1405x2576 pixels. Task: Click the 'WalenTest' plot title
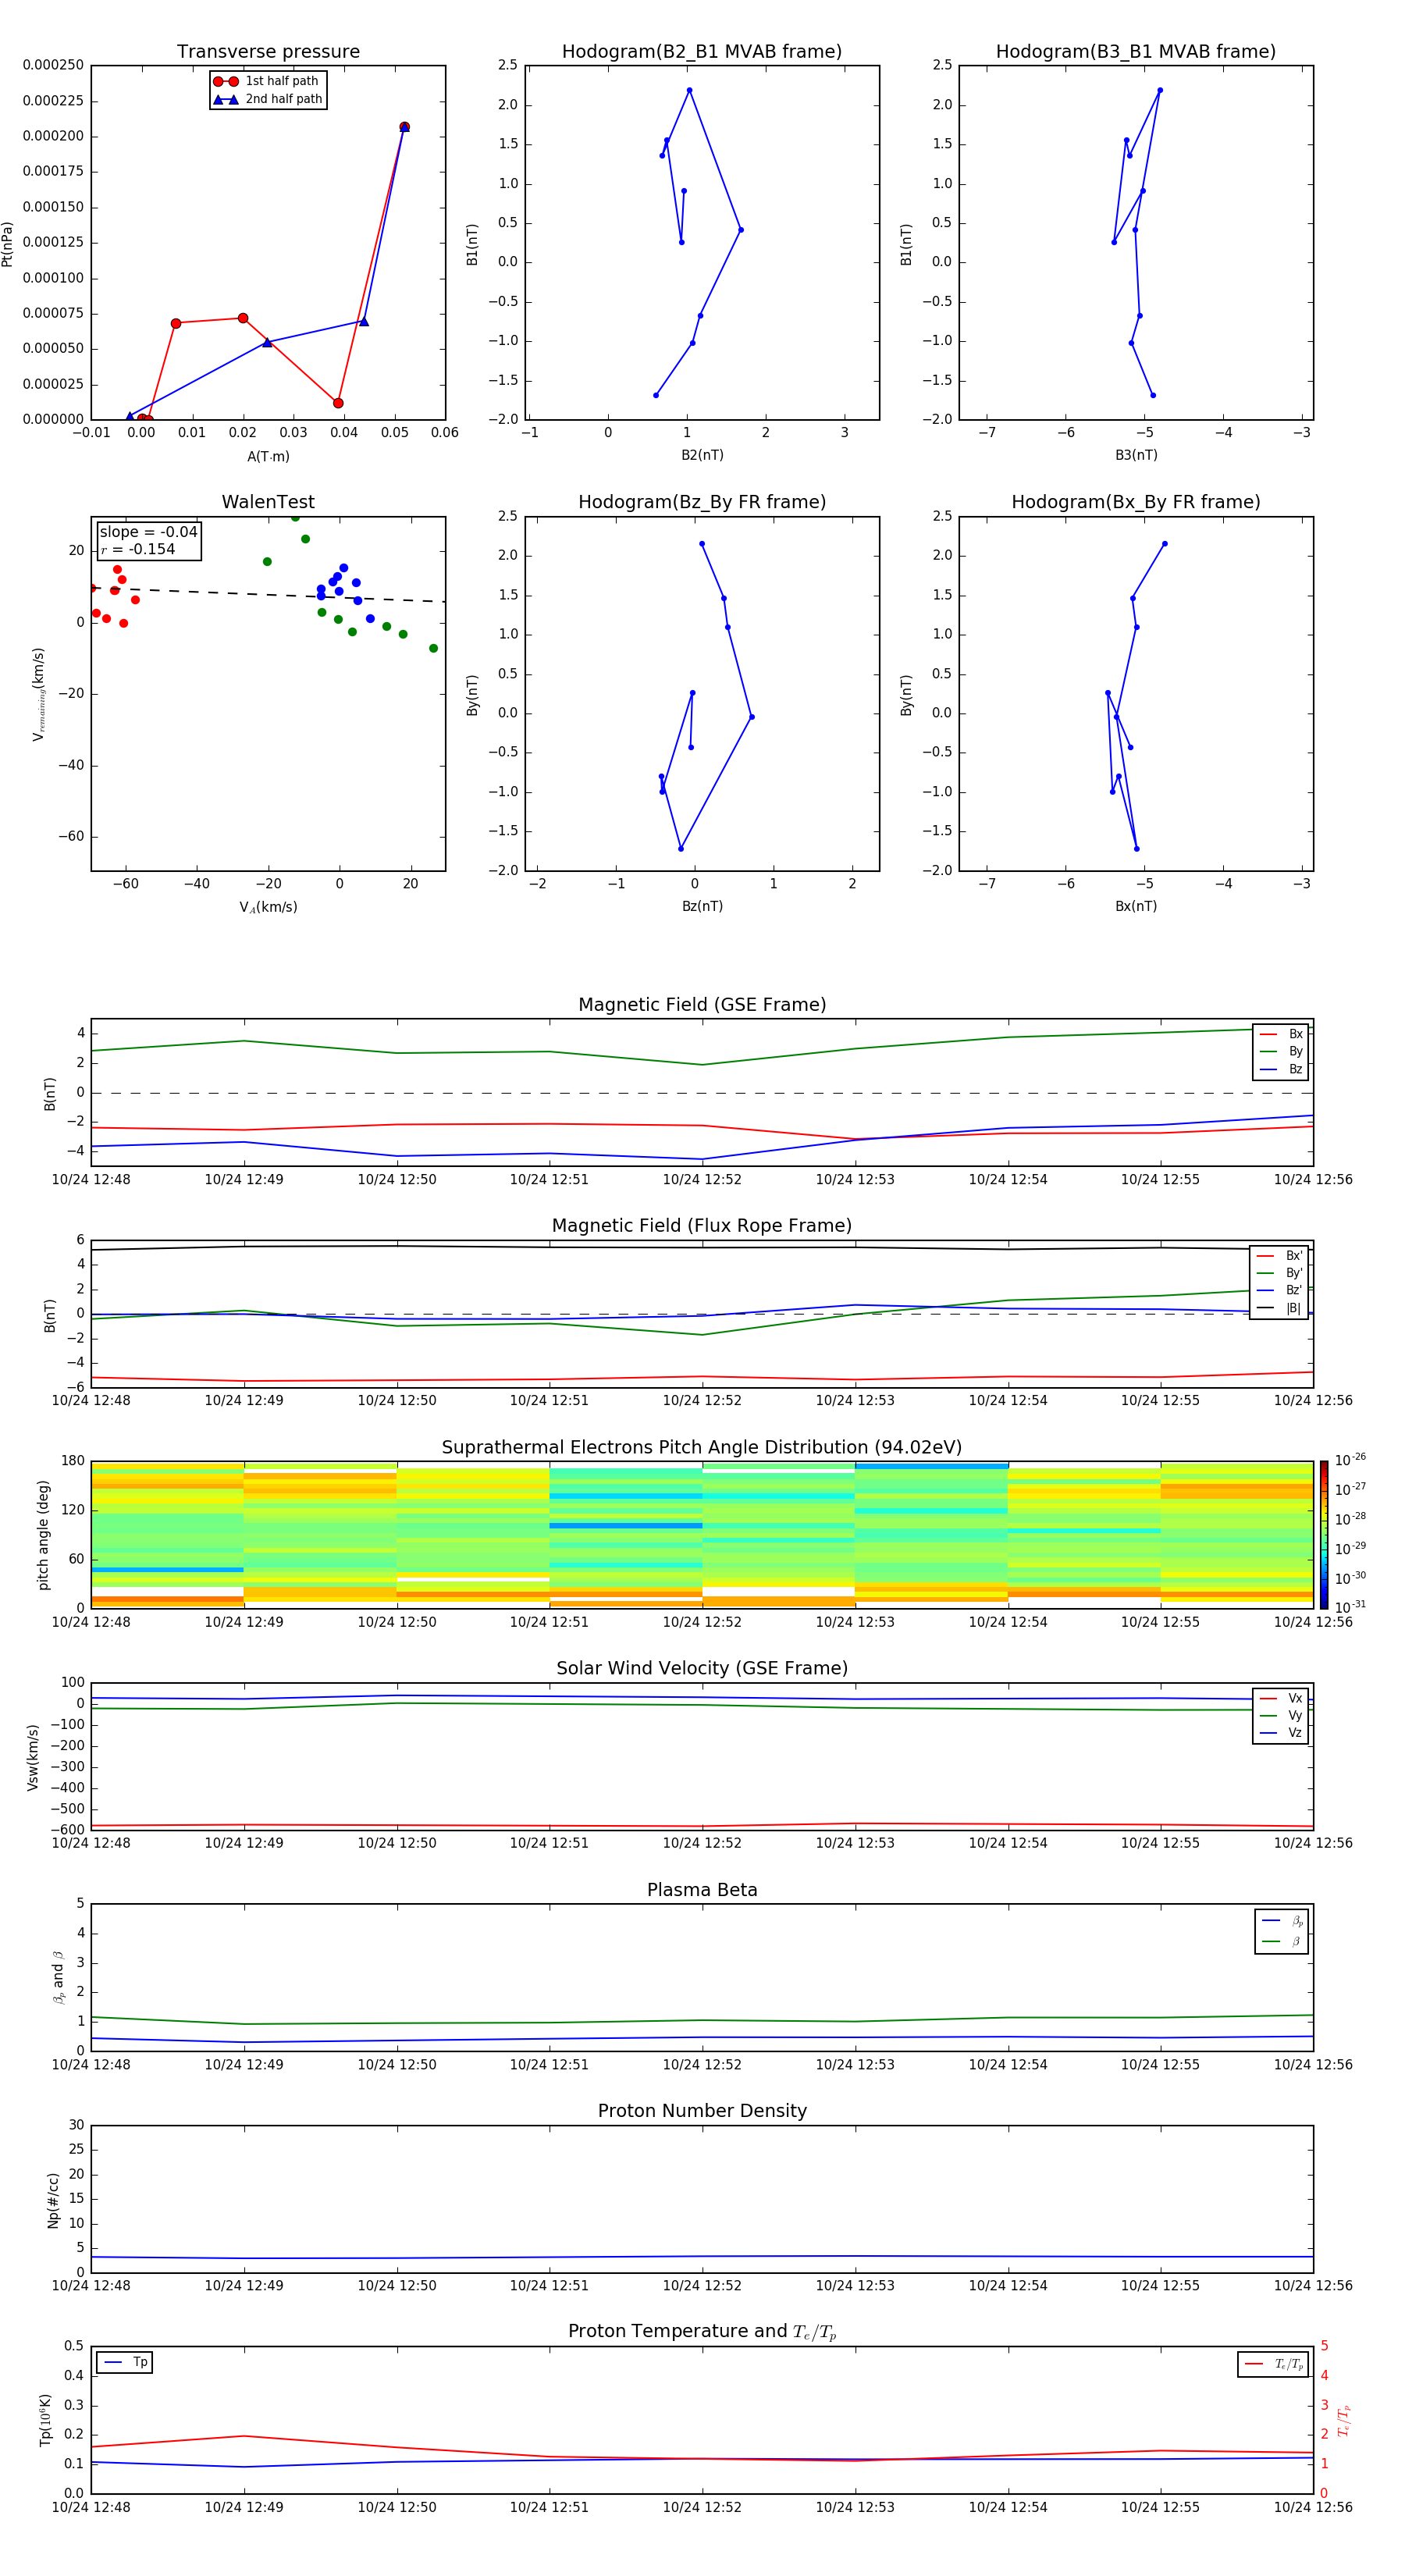pos(268,502)
